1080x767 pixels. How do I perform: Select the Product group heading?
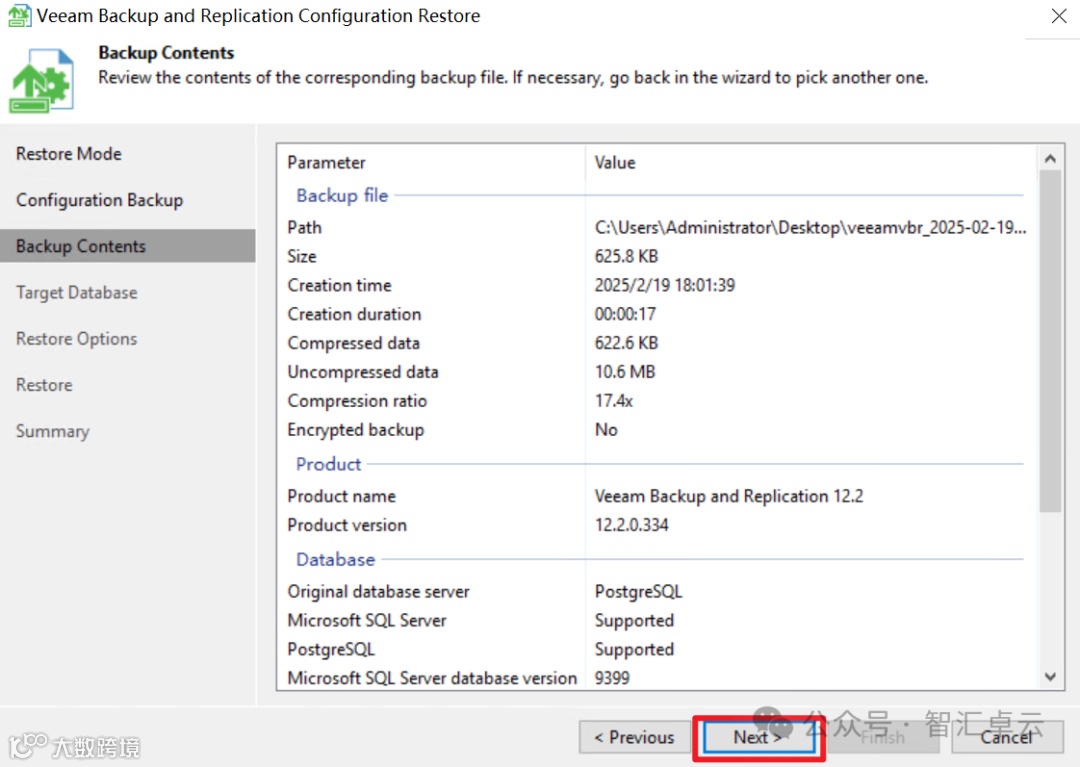click(x=329, y=464)
